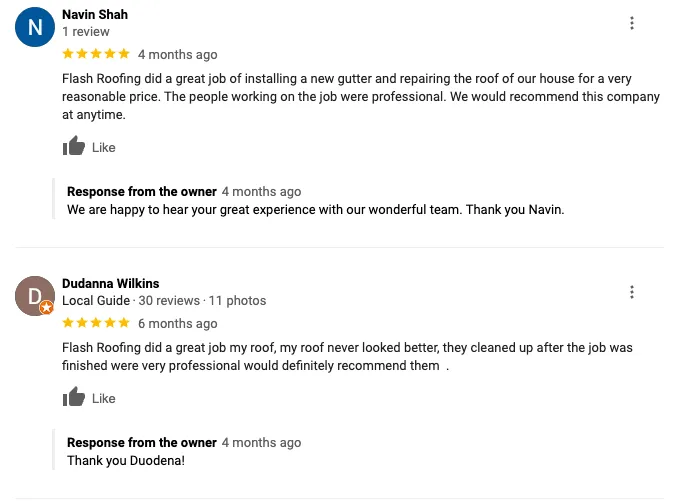676x501 pixels.
Task: Click Navin Shah's blue avatar icon
Action: pos(35,27)
